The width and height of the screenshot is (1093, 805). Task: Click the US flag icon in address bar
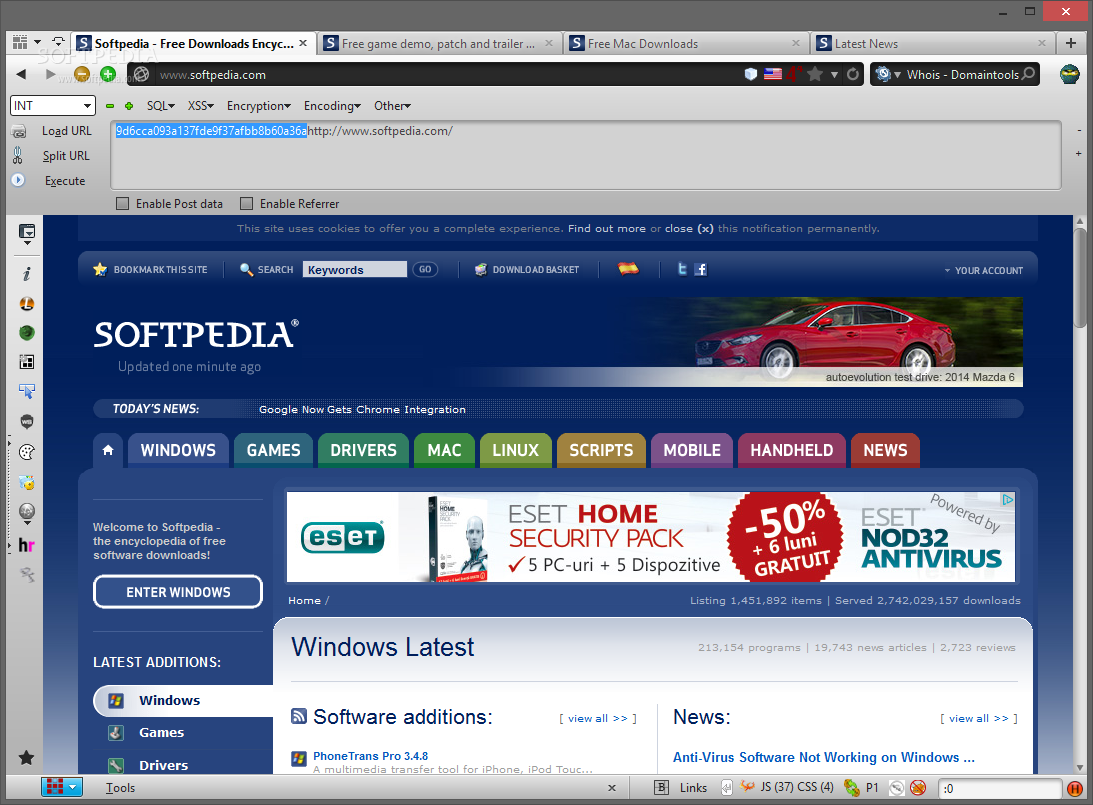(x=772, y=74)
